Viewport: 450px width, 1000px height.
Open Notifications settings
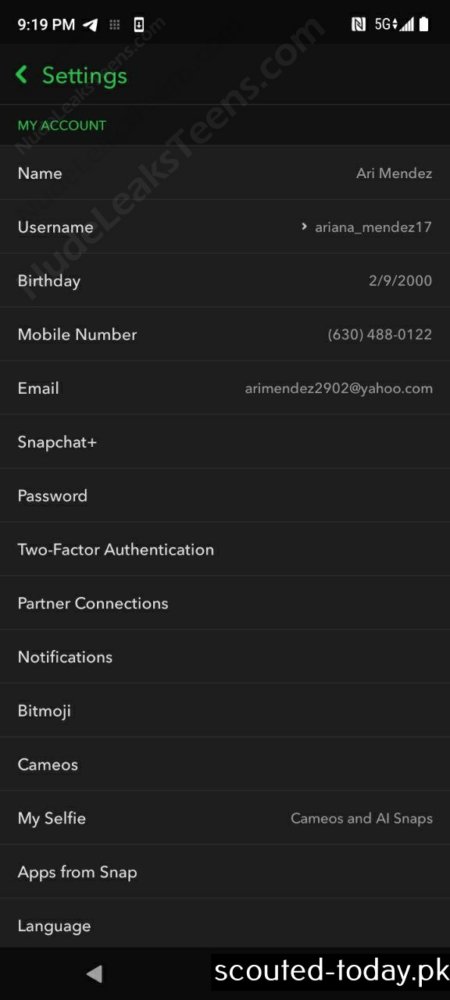tap(225, 656)
